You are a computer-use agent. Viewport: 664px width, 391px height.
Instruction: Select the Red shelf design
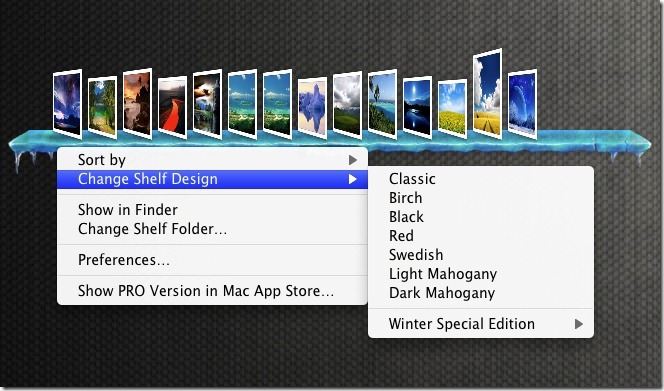click(x=401, y=236)
